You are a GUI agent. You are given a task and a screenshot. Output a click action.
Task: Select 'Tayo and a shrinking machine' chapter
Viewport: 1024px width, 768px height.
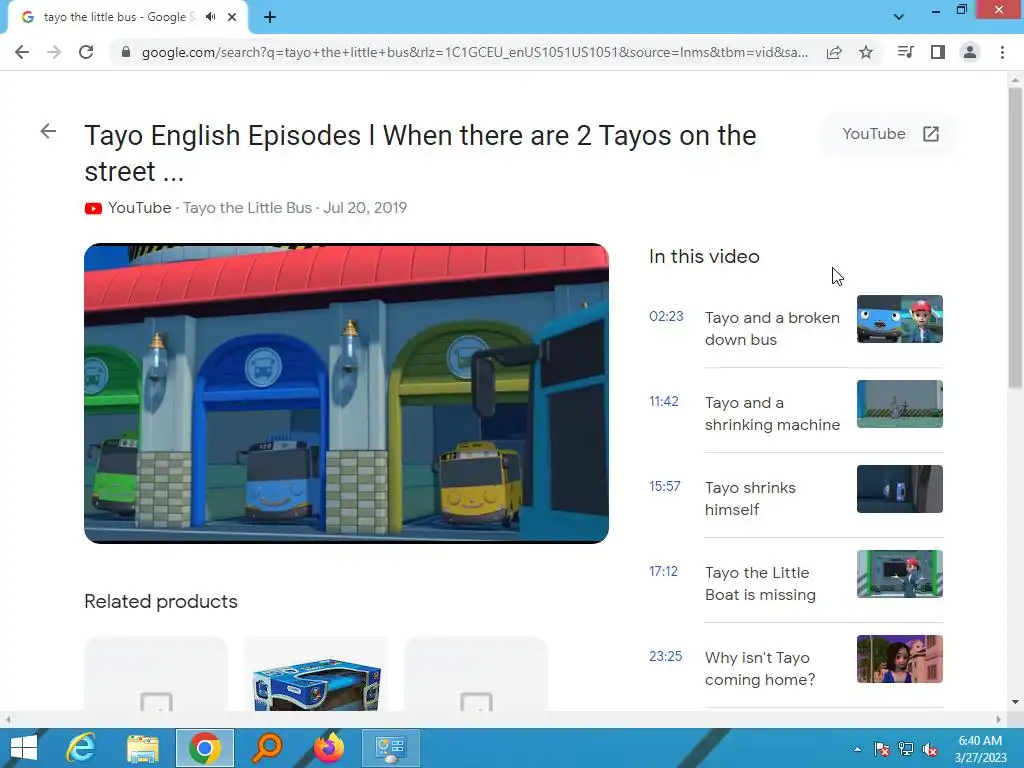[773, 413]
